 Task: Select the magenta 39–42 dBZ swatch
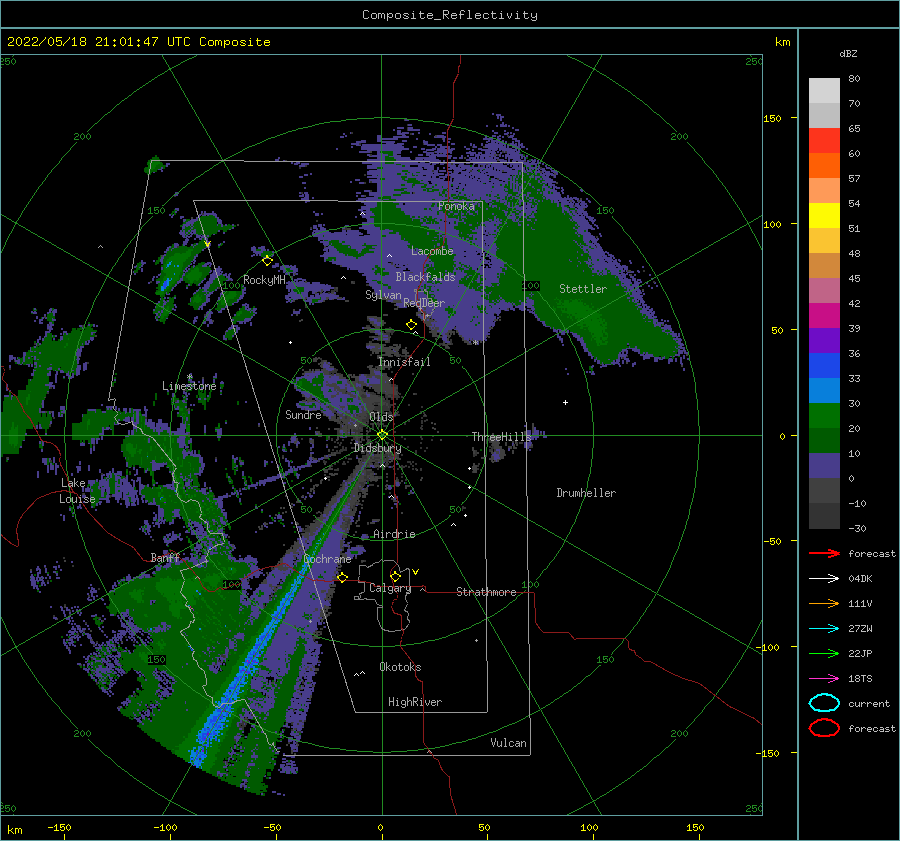pyautogui.click(x=824, y=316)
